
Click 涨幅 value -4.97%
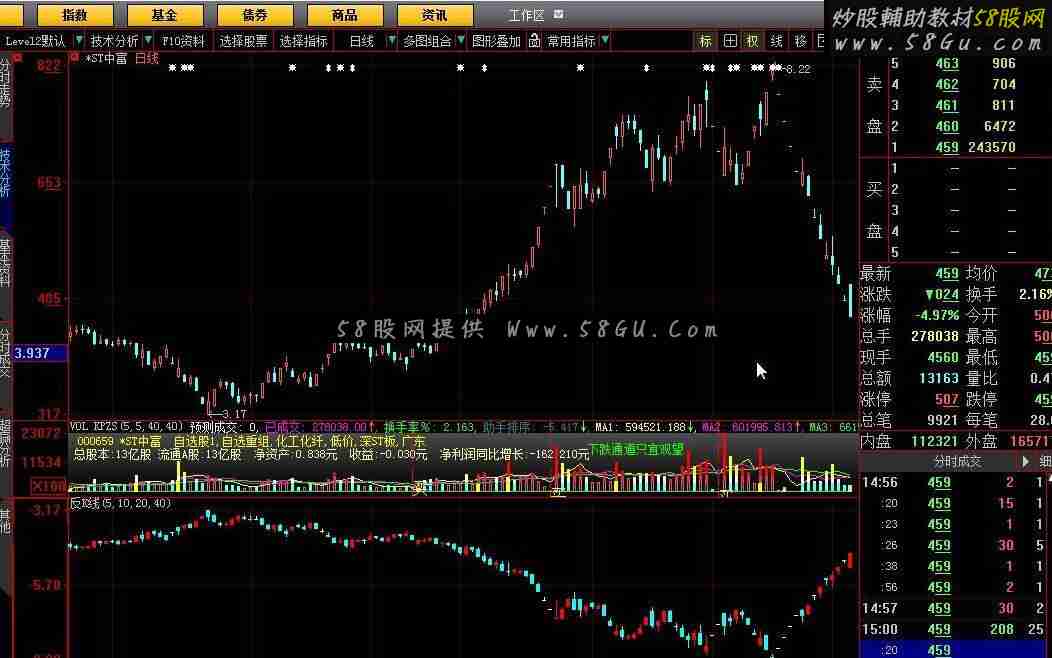tap(937, 315)
